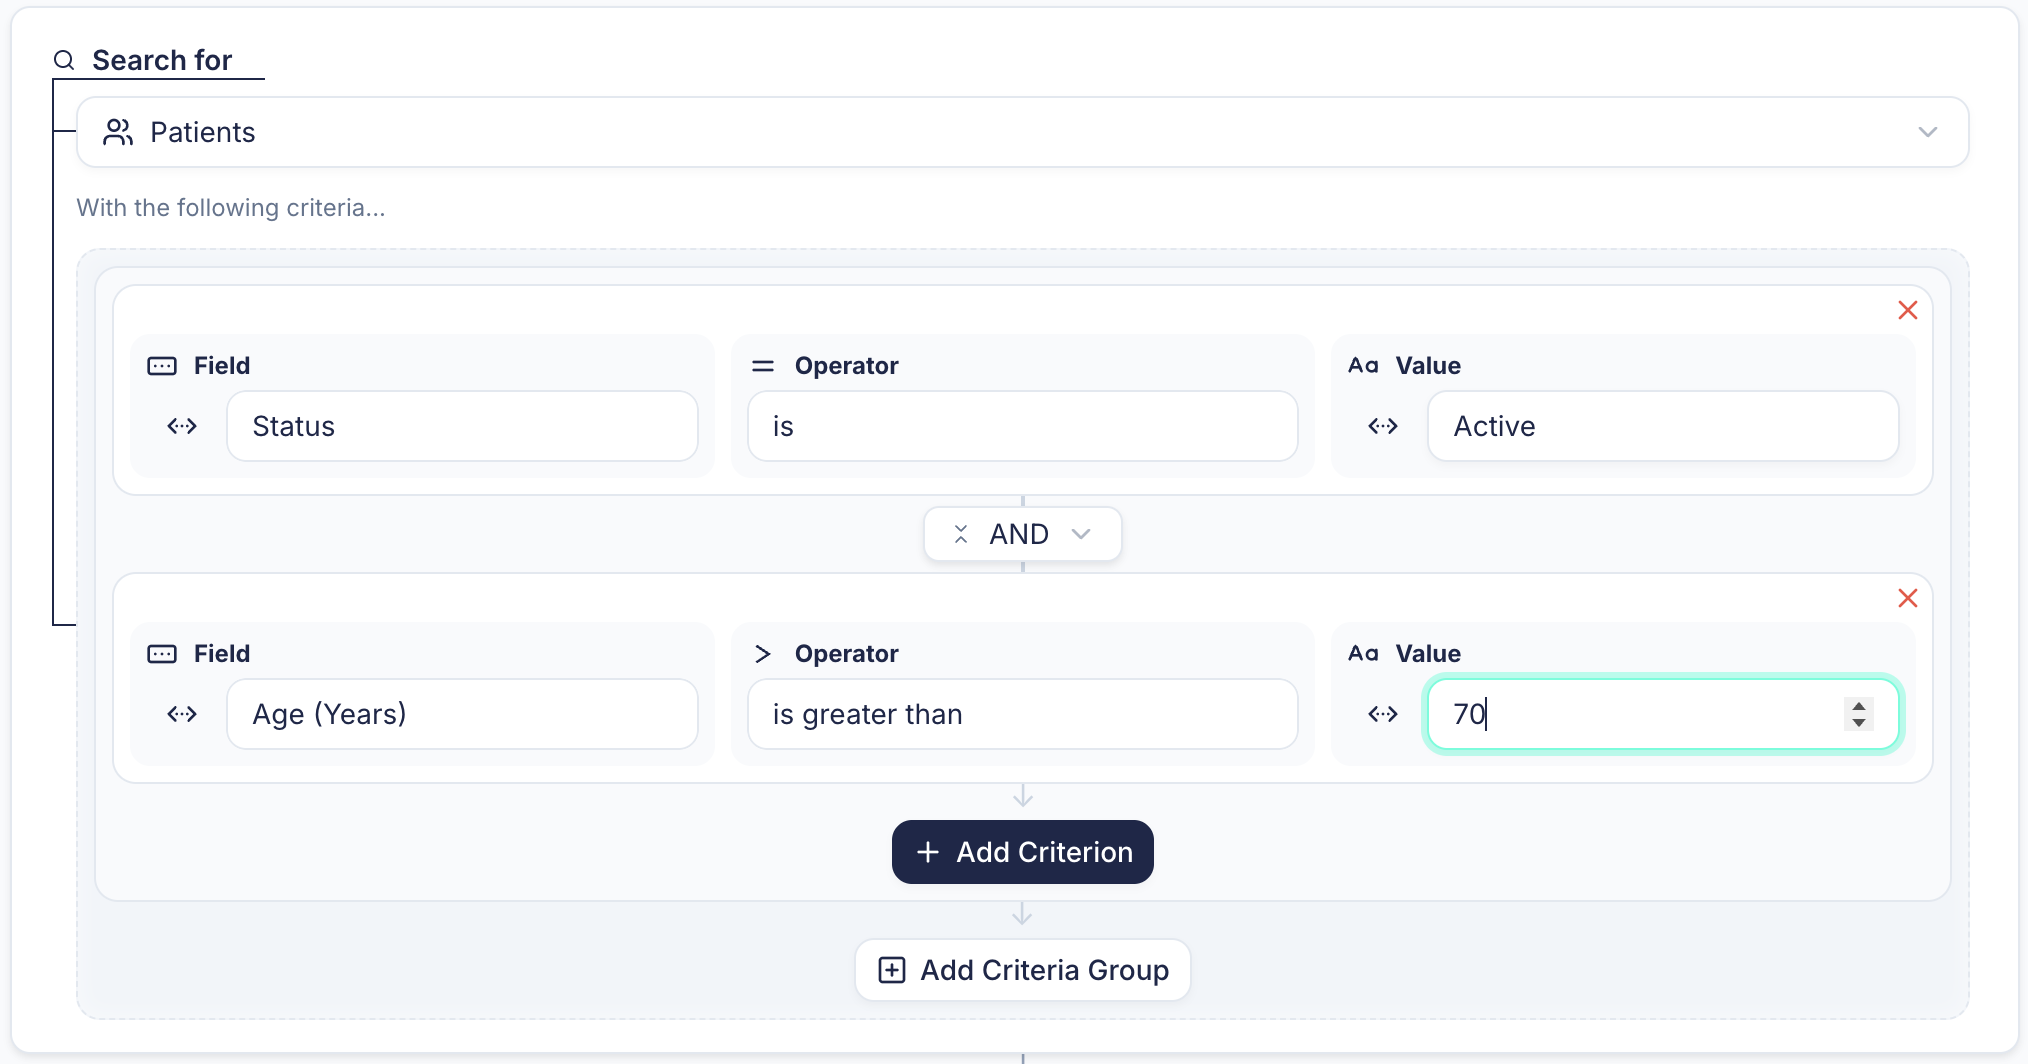Click the Field icon in Status criterion

click(x=162, y=366)
